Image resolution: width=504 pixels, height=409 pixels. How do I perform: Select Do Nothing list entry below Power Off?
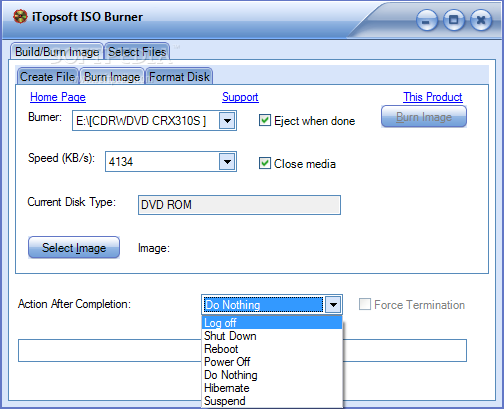pos(272,375)
